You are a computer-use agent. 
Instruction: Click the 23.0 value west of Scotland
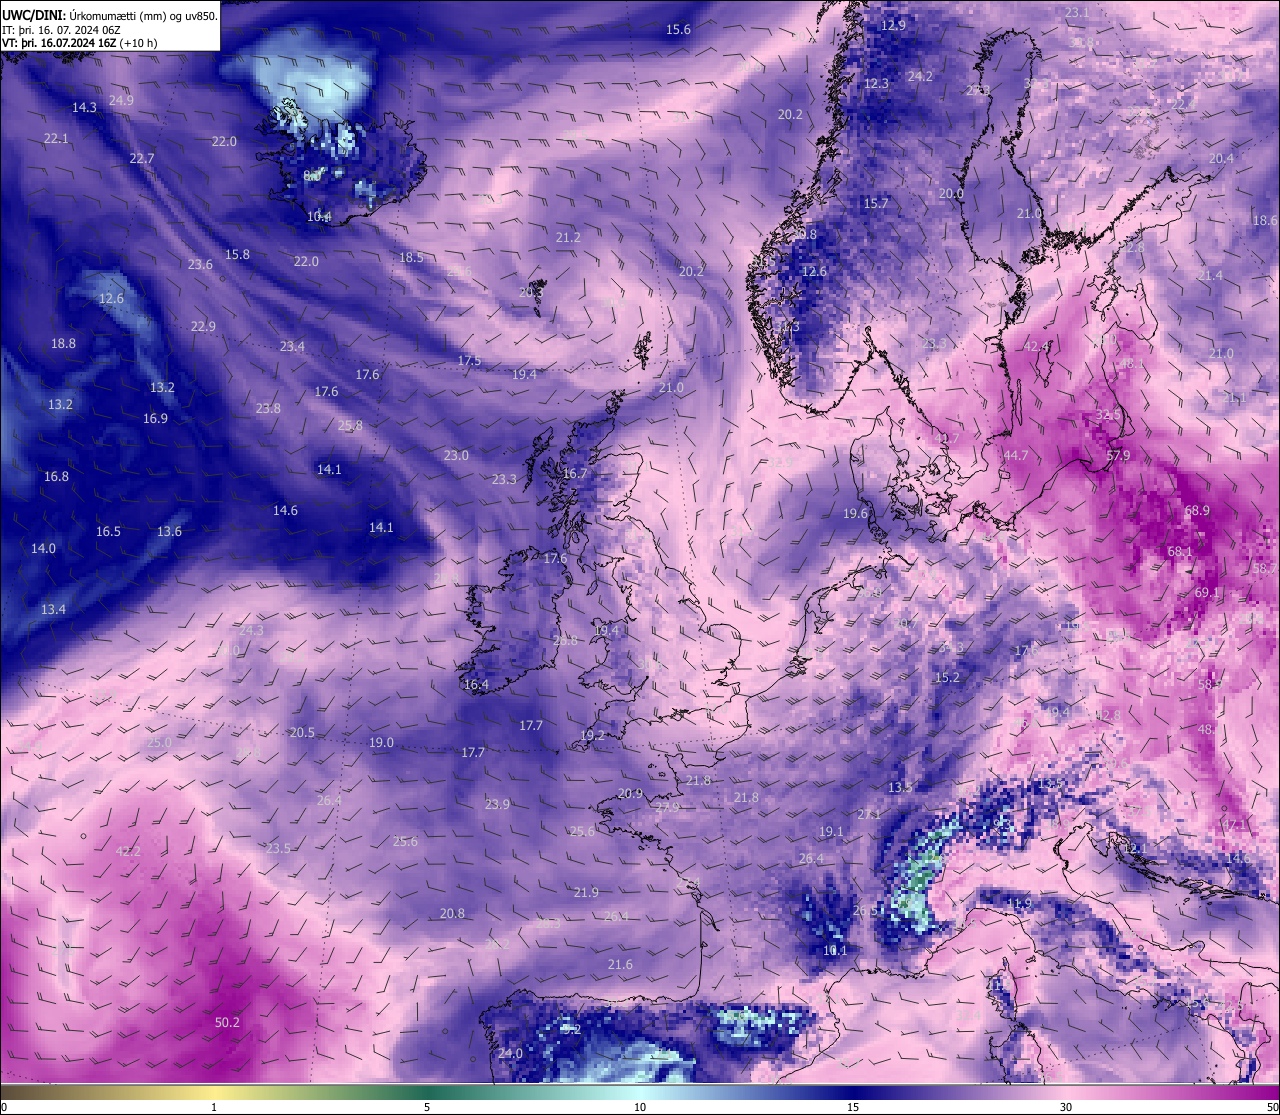coord(456,456)
